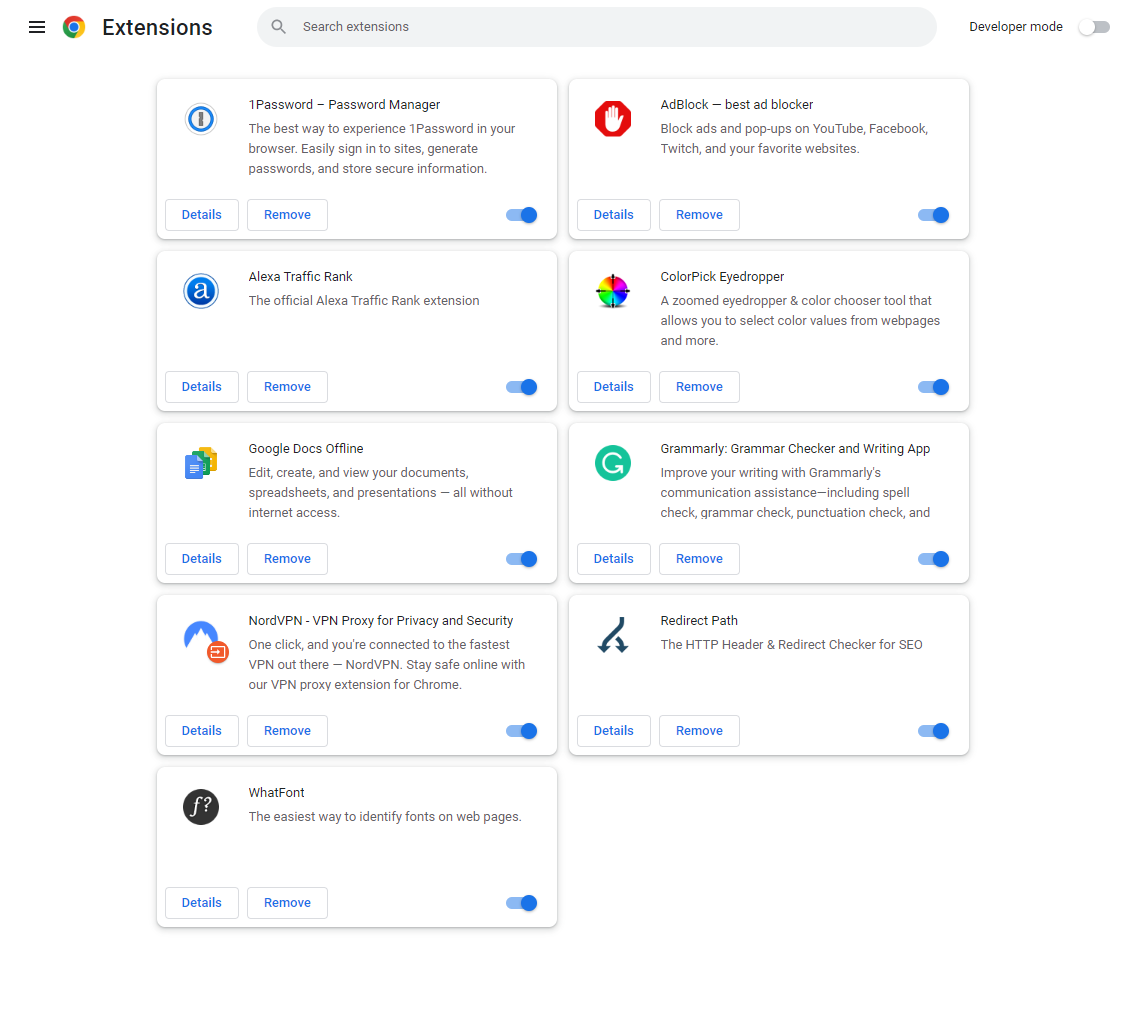The image size is (1125, 1020).
Task: Click the ColorPick Eyedropper color wheel icon
Action: 613,291
